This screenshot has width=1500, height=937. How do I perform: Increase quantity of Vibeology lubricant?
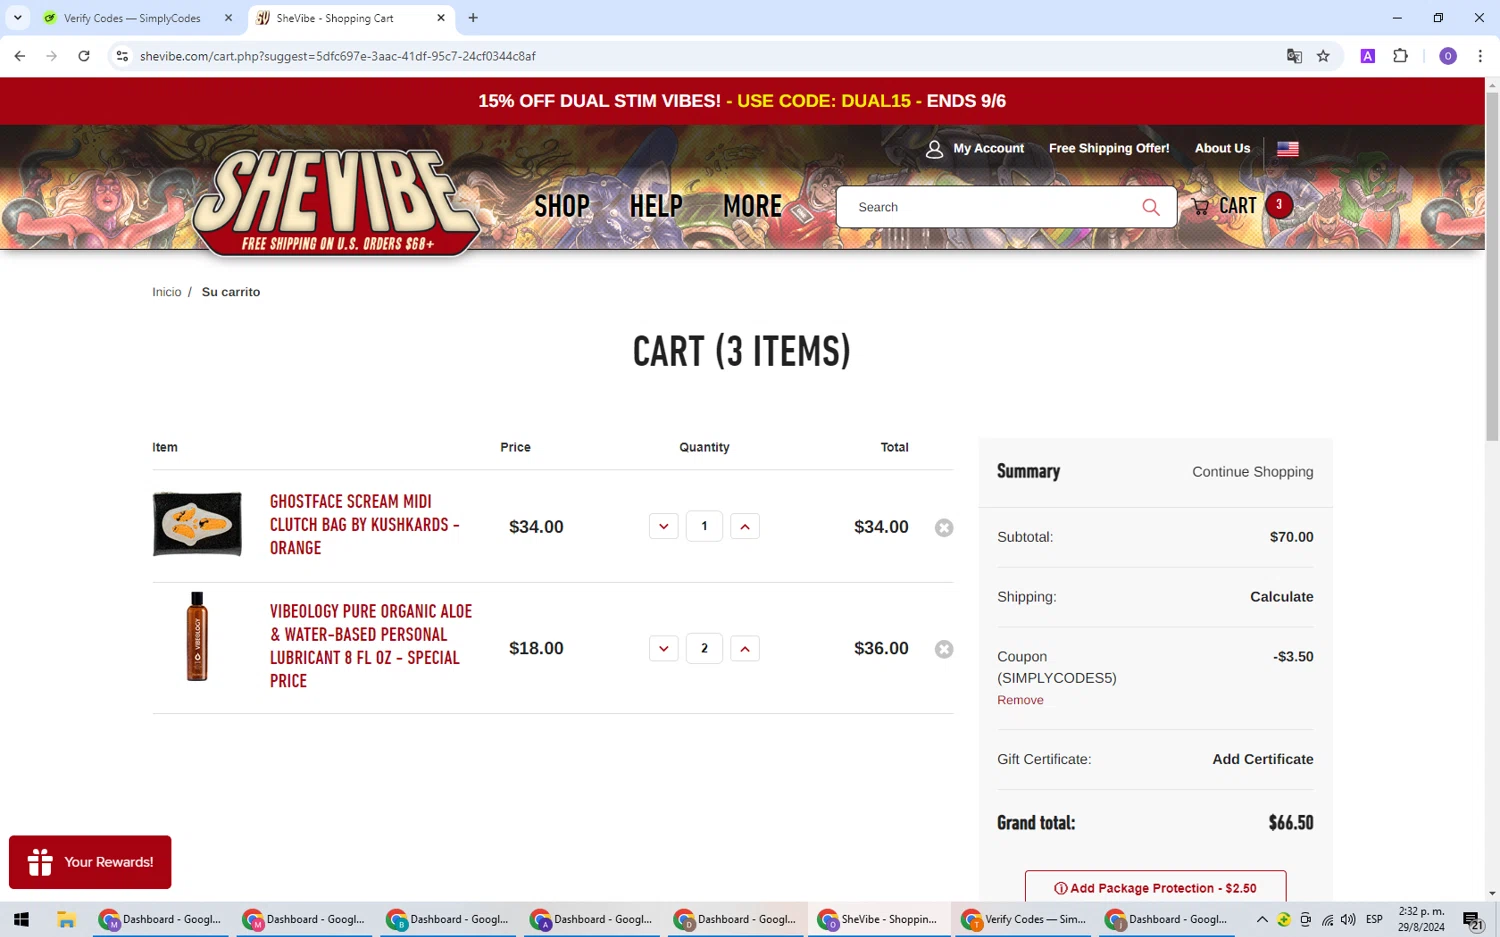tap(745, 649)
